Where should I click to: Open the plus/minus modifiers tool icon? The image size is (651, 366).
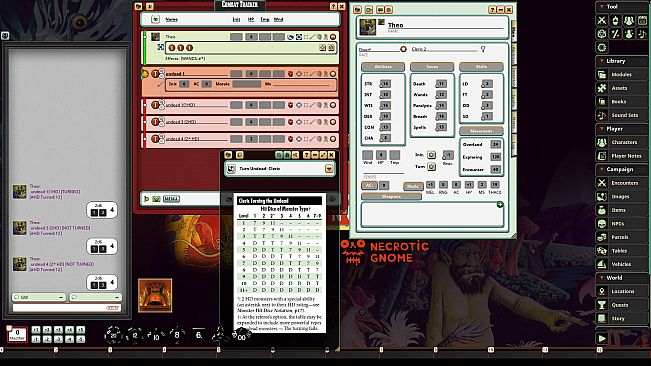pos(615,34)
